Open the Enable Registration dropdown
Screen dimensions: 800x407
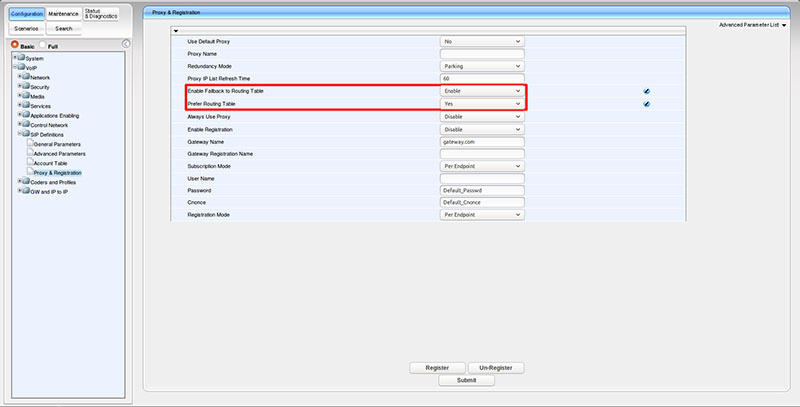pyautogui.click(x=482, y=130)
